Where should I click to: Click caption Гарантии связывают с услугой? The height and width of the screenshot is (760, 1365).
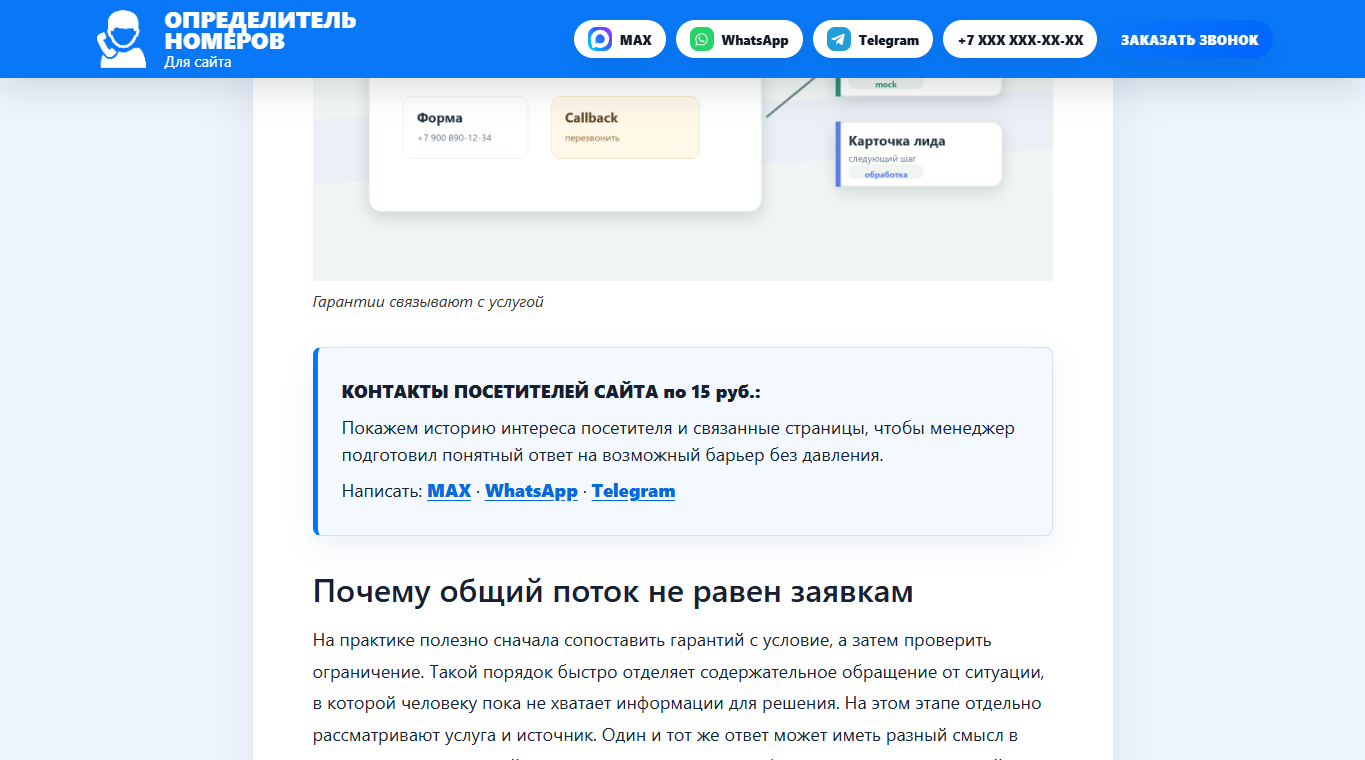[428, 301]
